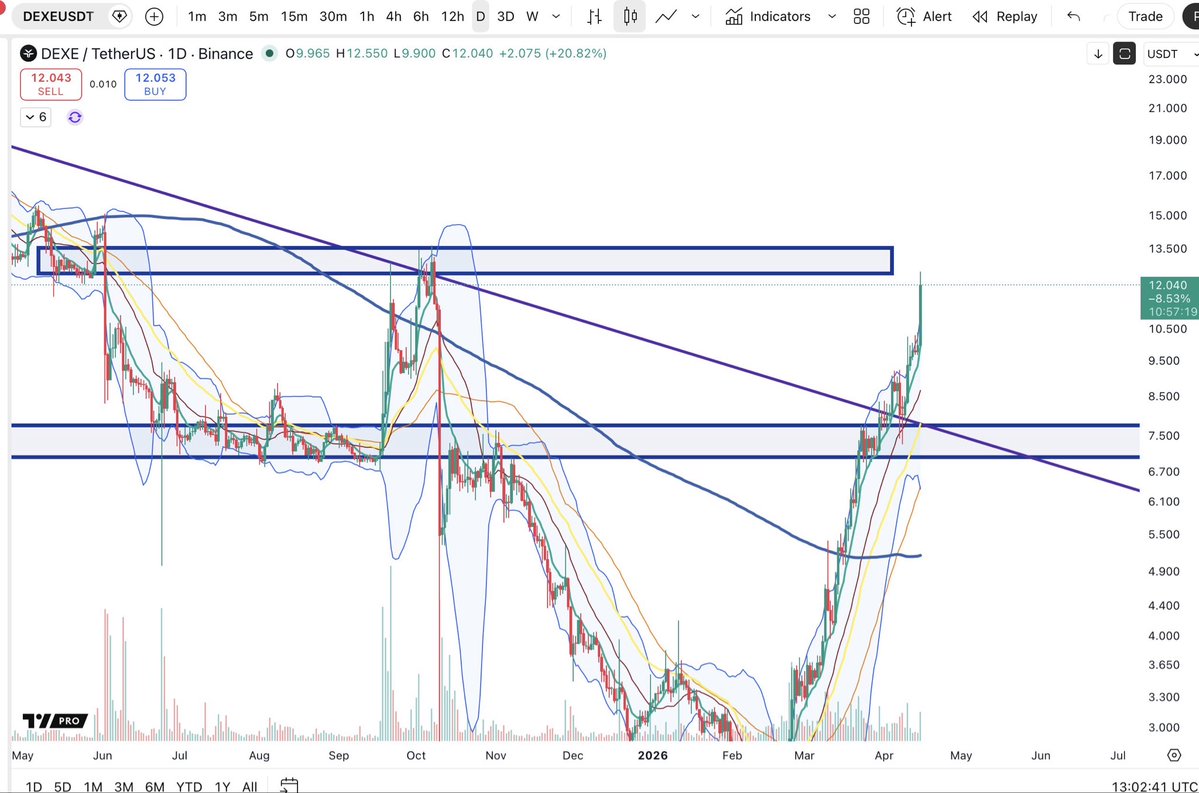Open the go-to-date calendar icon

[289, 785]
